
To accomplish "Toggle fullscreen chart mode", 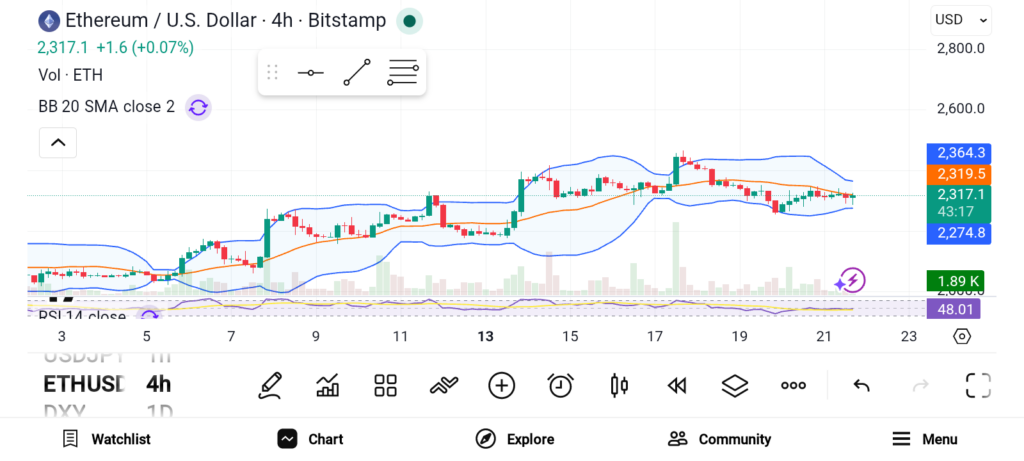I will pyautogui.click(x=977, y=385).
